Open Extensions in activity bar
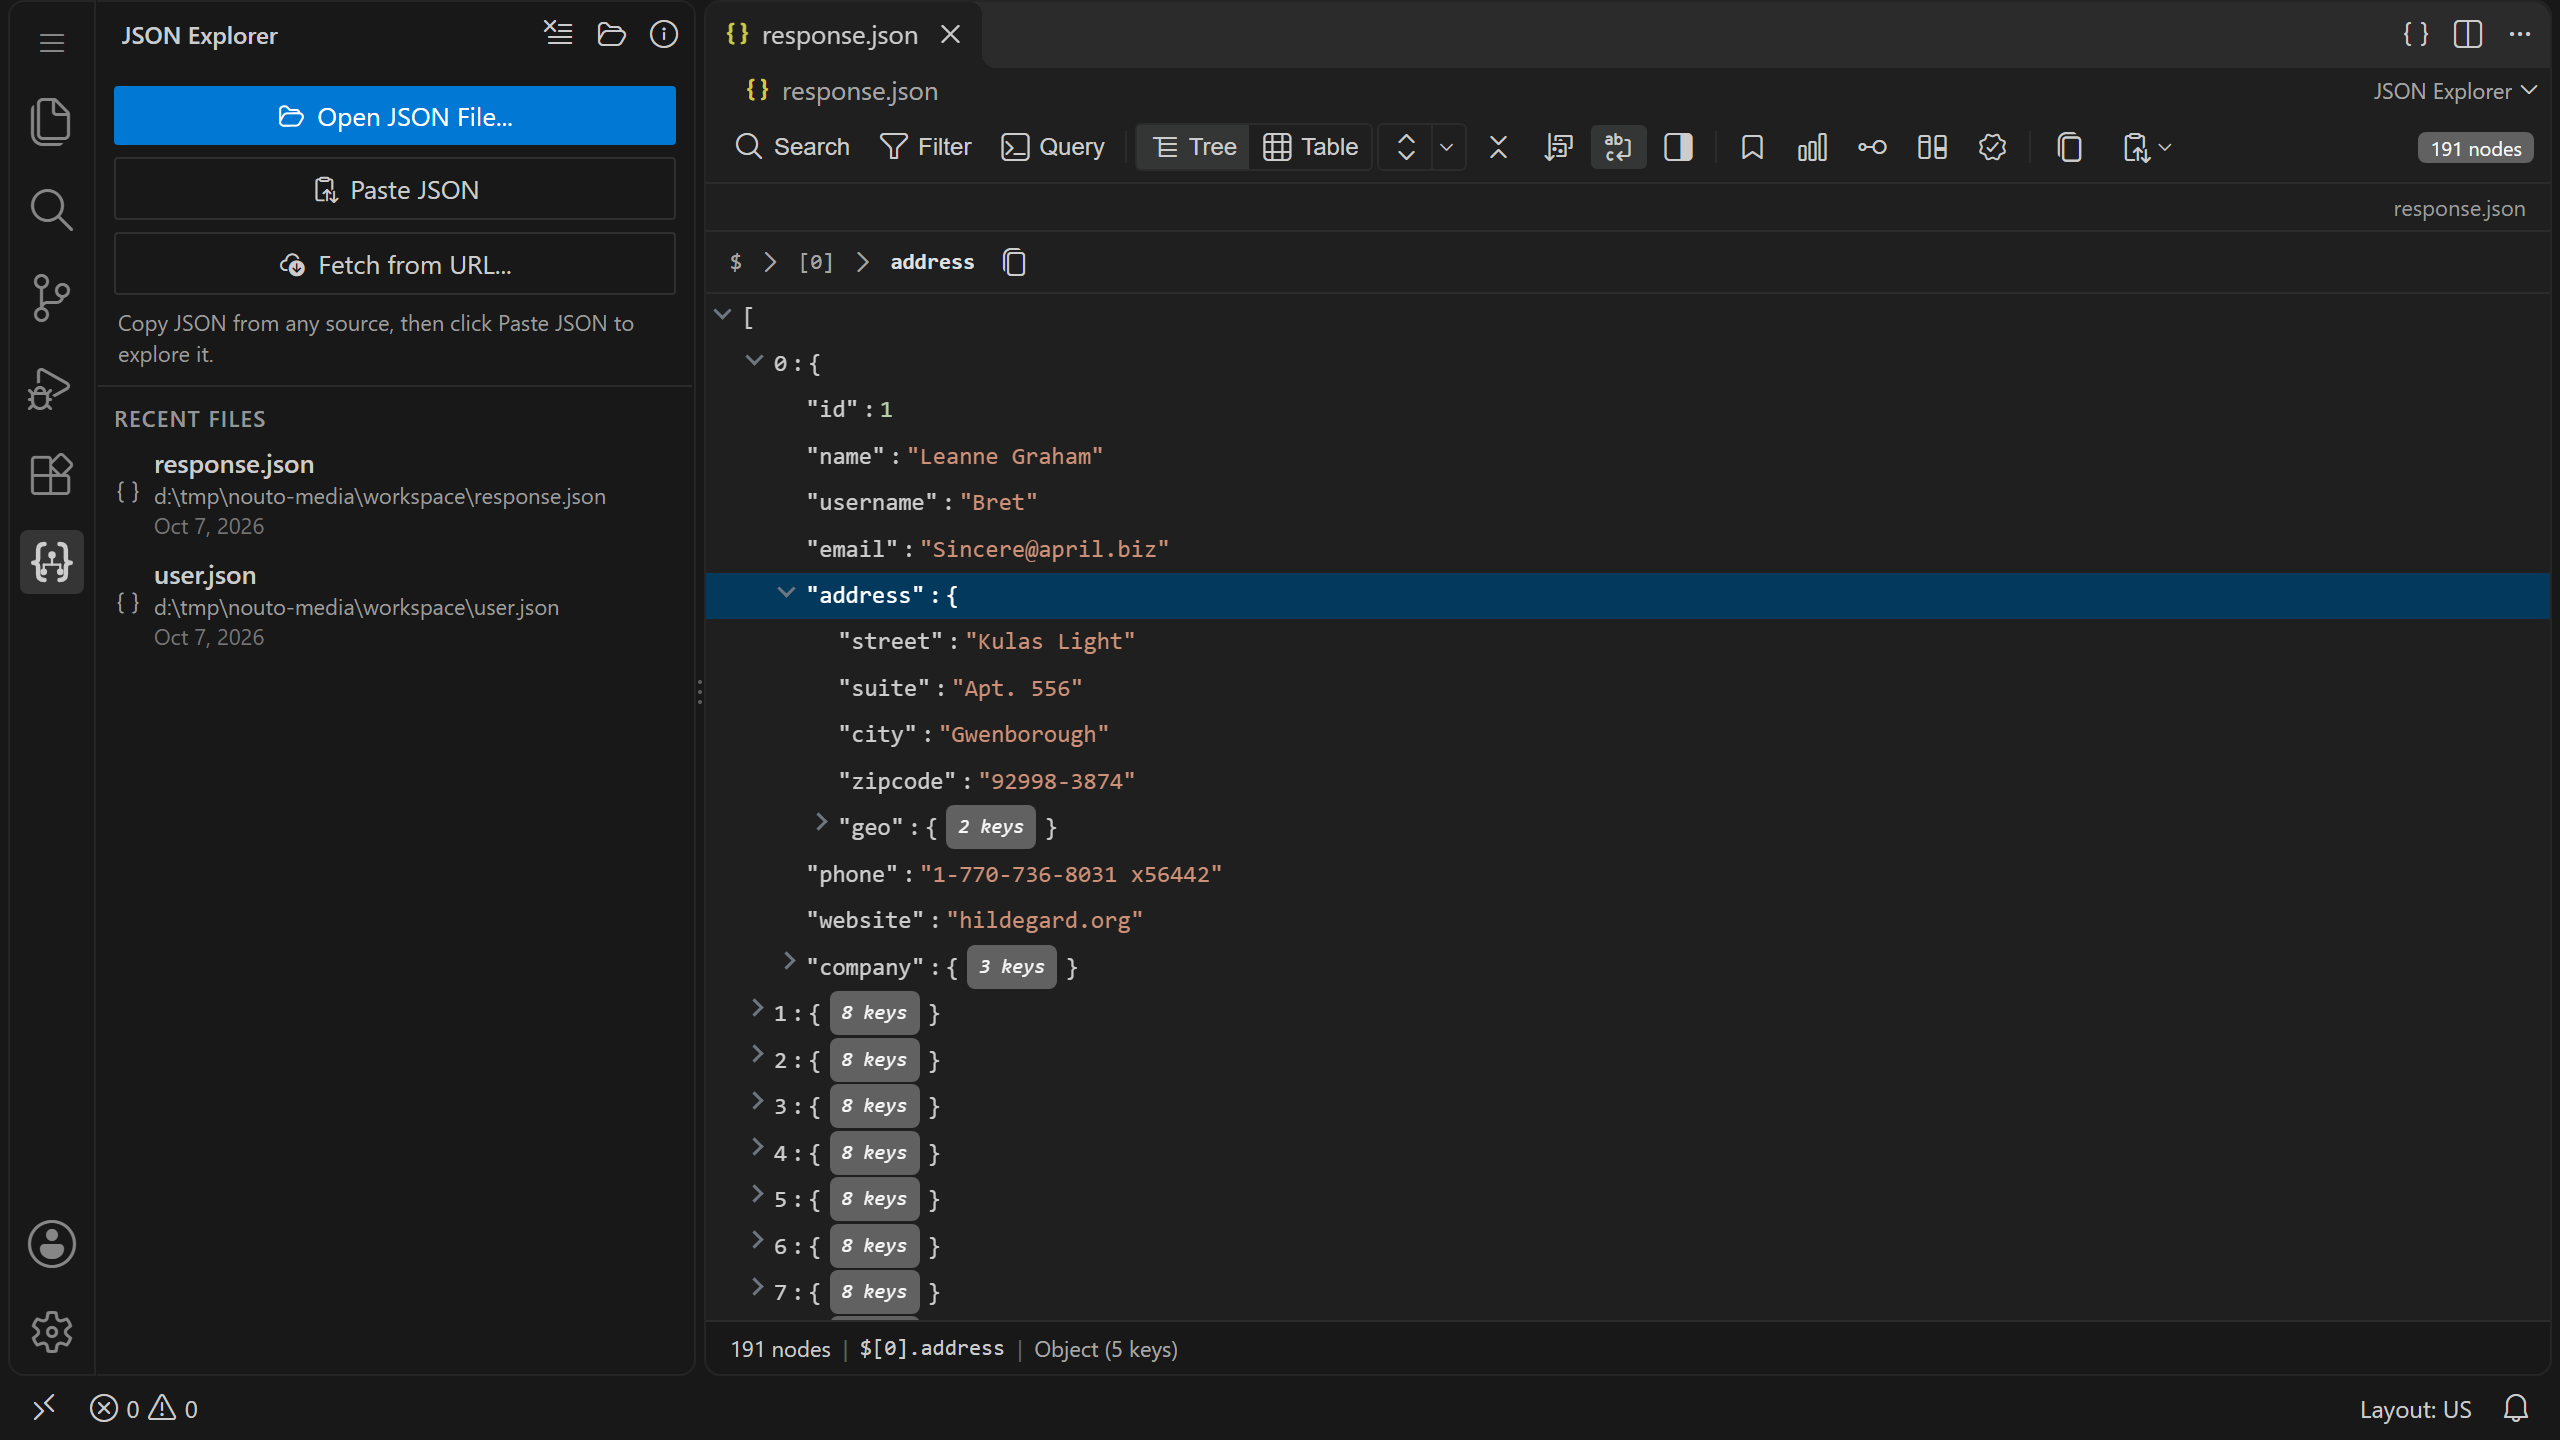 point(51,475)
